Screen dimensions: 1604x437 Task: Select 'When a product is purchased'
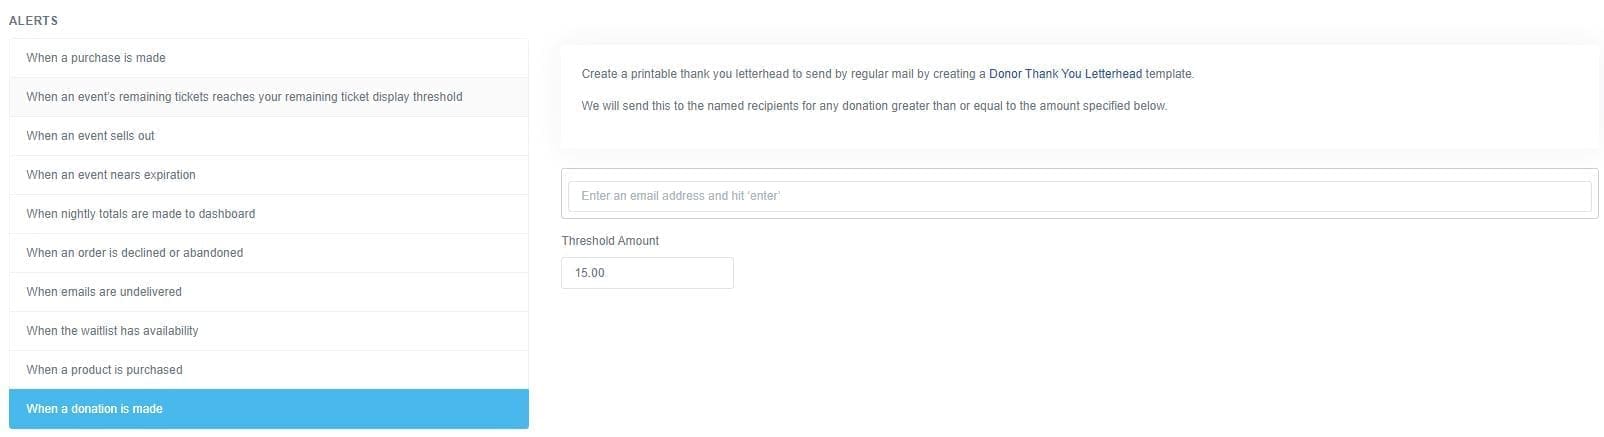(x=104, y=370)
